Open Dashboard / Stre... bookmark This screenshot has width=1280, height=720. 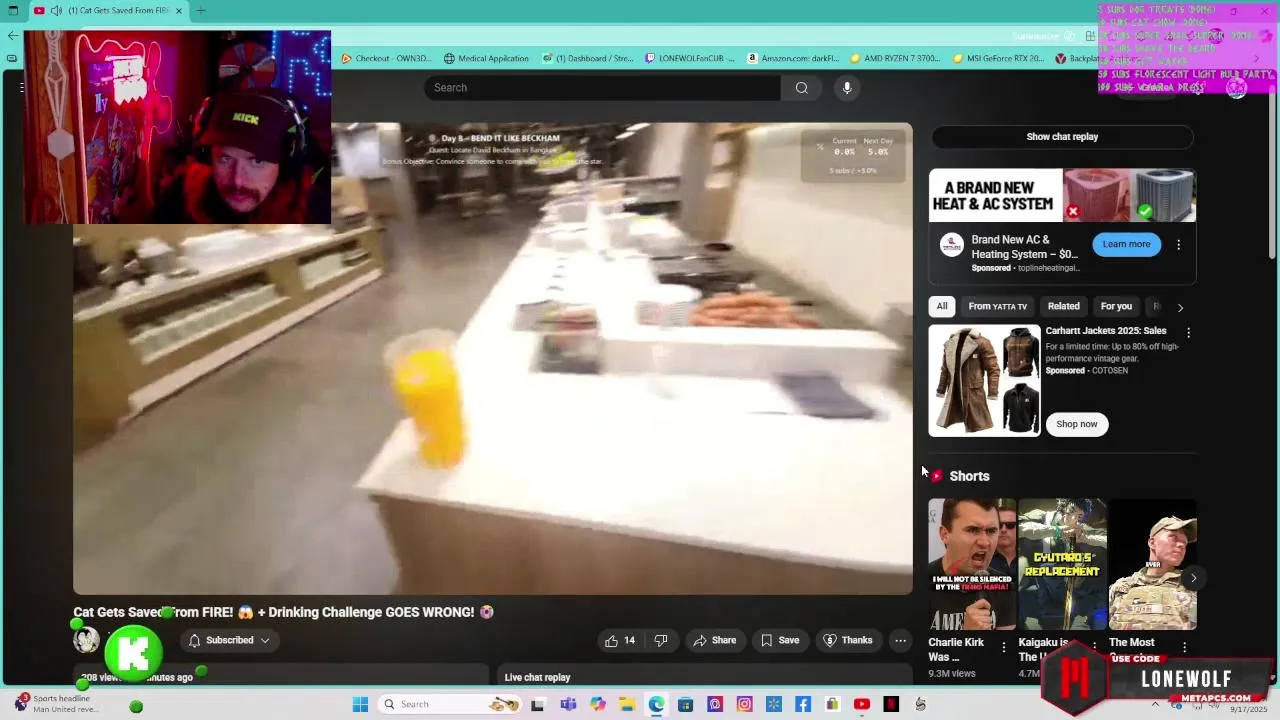click(x=588, y=58)
